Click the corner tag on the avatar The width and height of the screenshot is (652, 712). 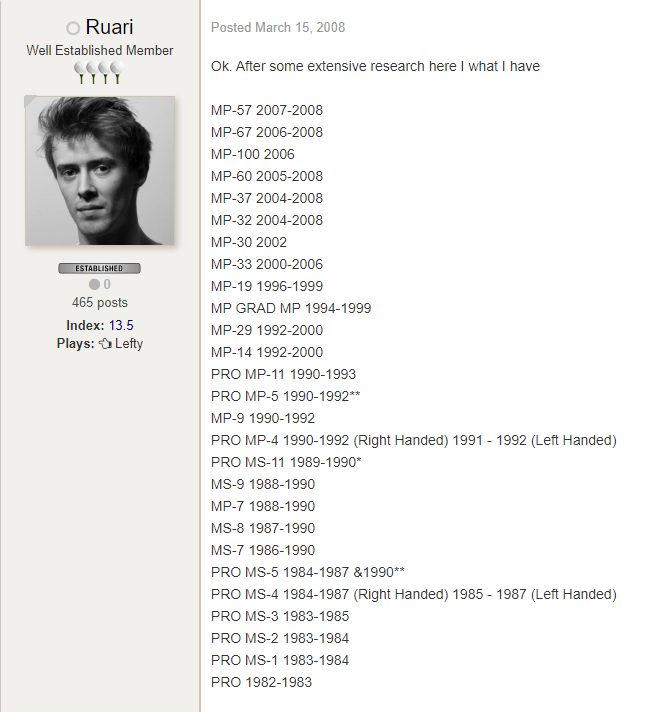[30, 100]
